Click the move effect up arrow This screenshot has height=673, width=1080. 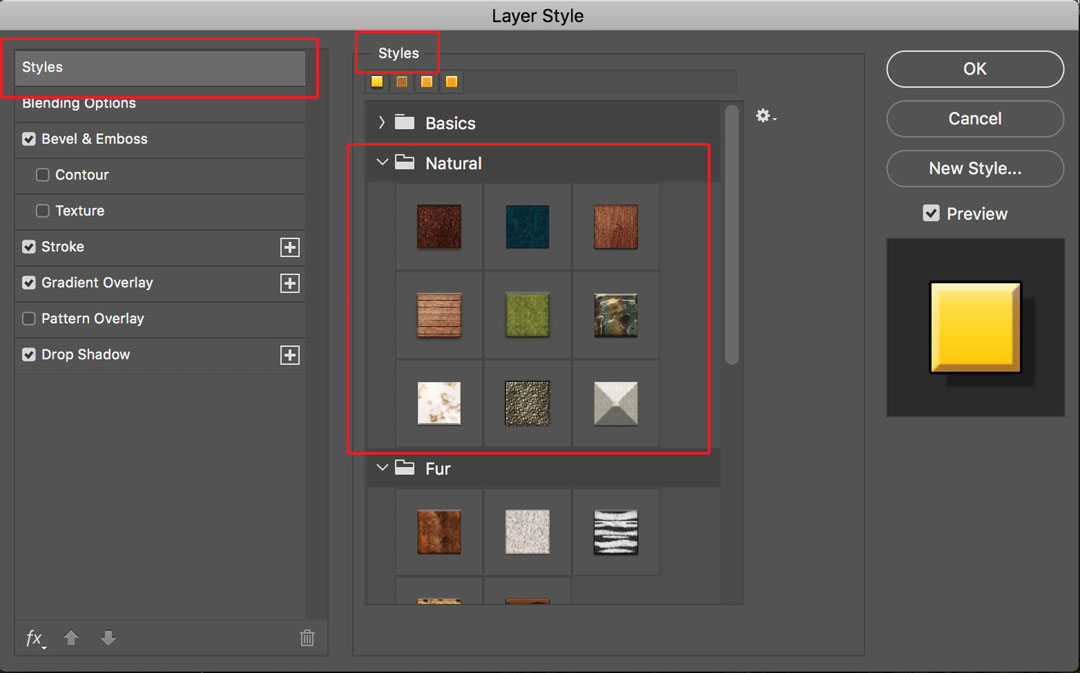pos(71,638)
